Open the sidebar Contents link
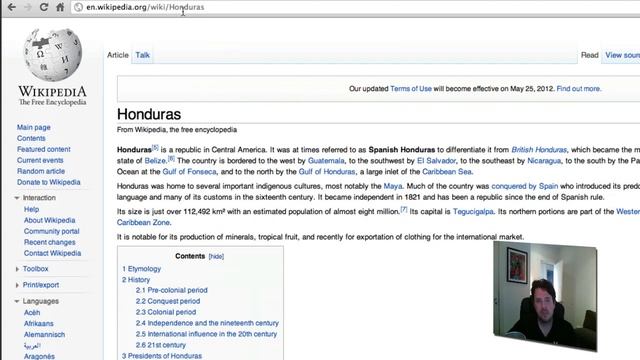 coord(31,138)
